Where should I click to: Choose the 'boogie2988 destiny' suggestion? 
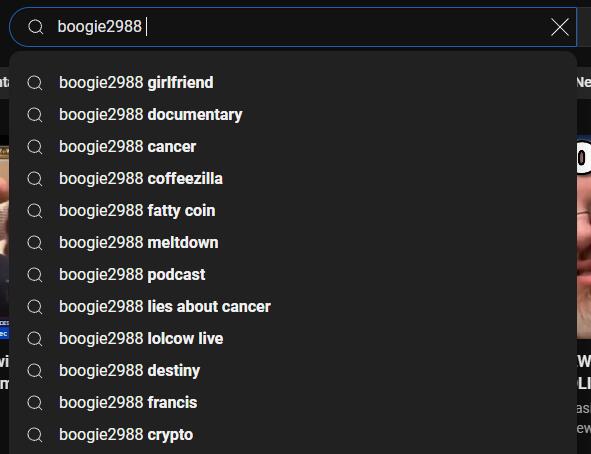(x=293, y=371)
